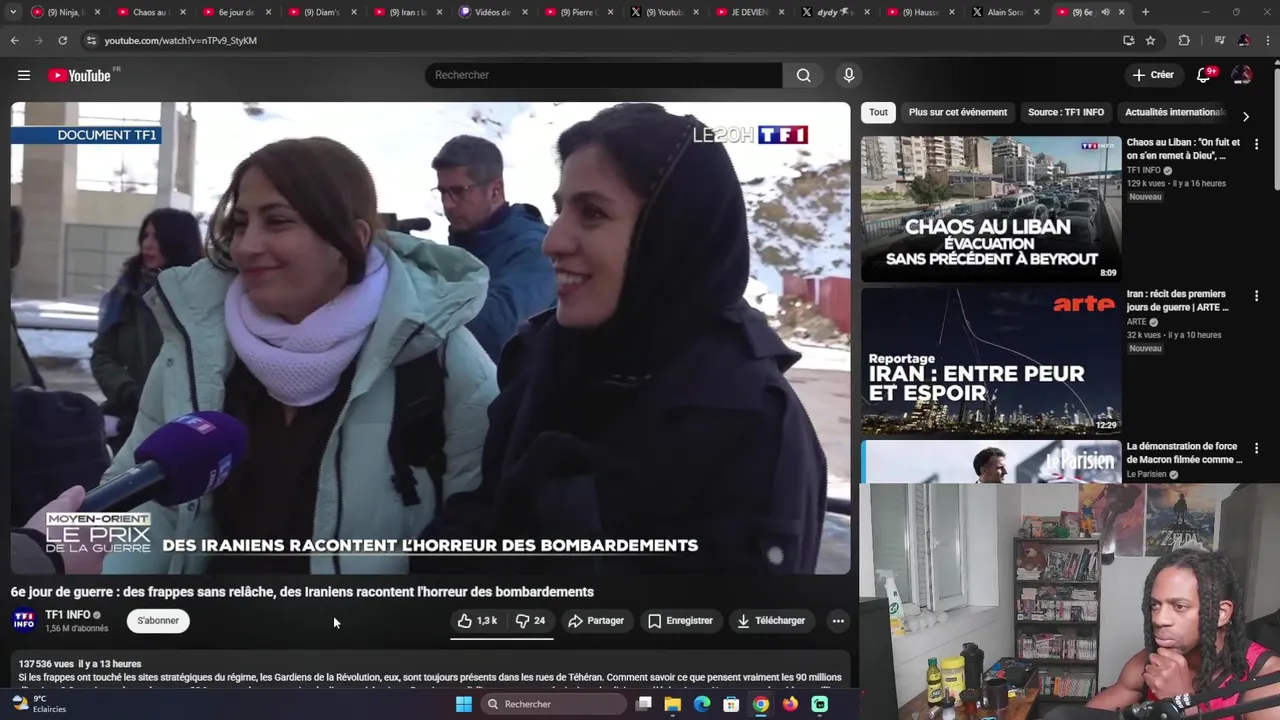Click the Chrome address bar URL
The height and width of the screenshot is (720, 1280).
[x=180, y=41]
